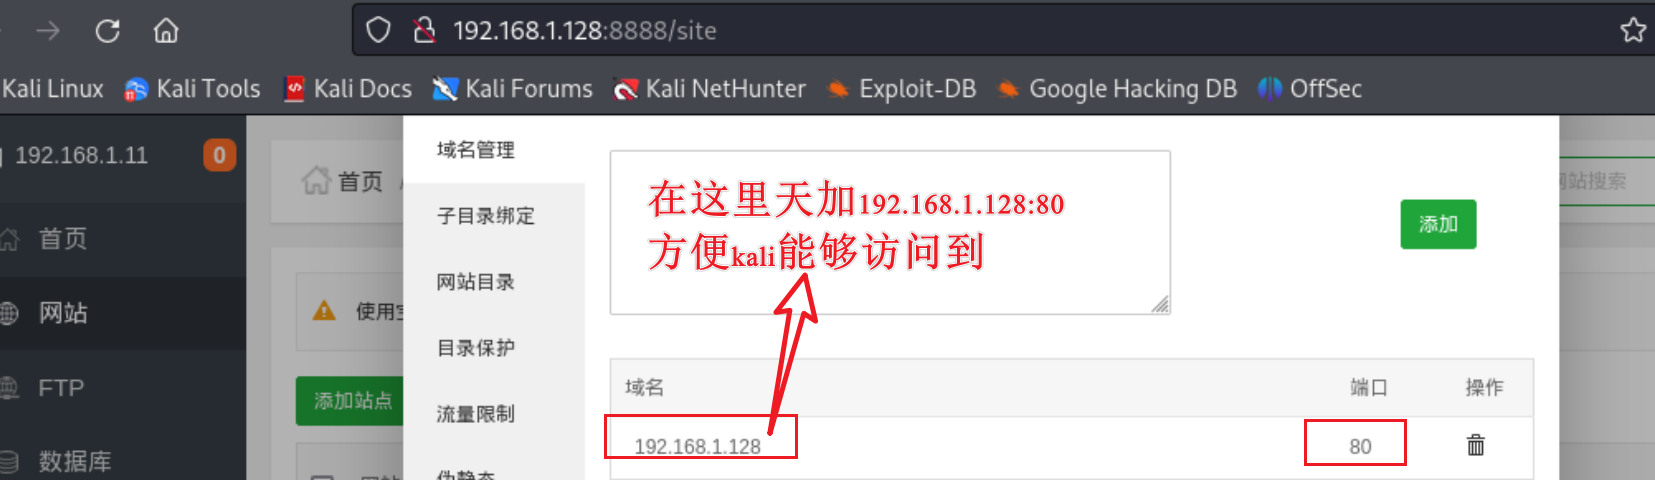
Task: Open the 网站目录 tab
Action: 475,282
